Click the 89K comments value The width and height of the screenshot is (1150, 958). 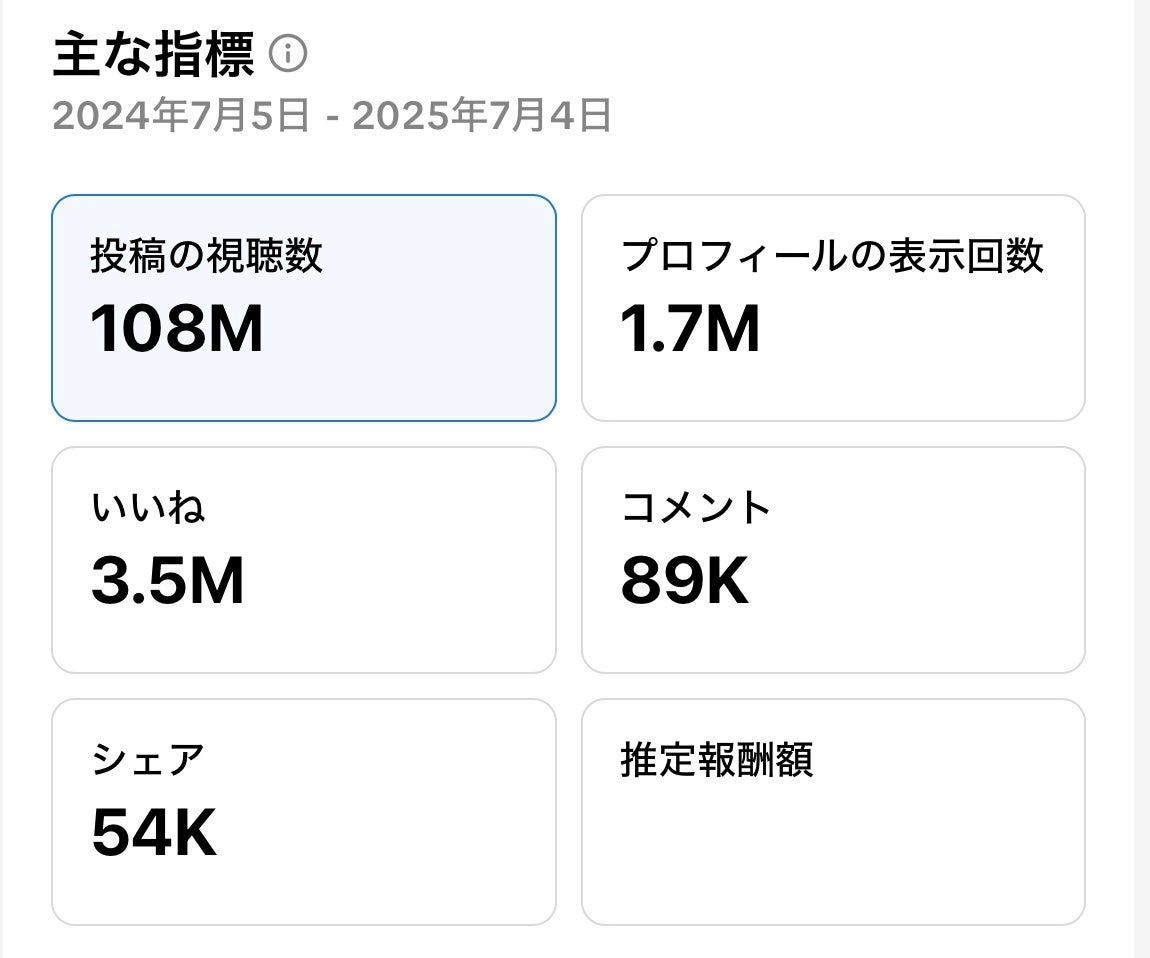tap(684, 581)
